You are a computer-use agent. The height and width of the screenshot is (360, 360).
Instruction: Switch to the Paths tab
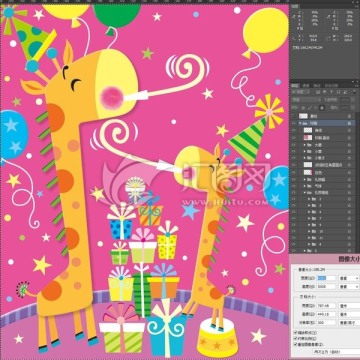pos(317,85)
